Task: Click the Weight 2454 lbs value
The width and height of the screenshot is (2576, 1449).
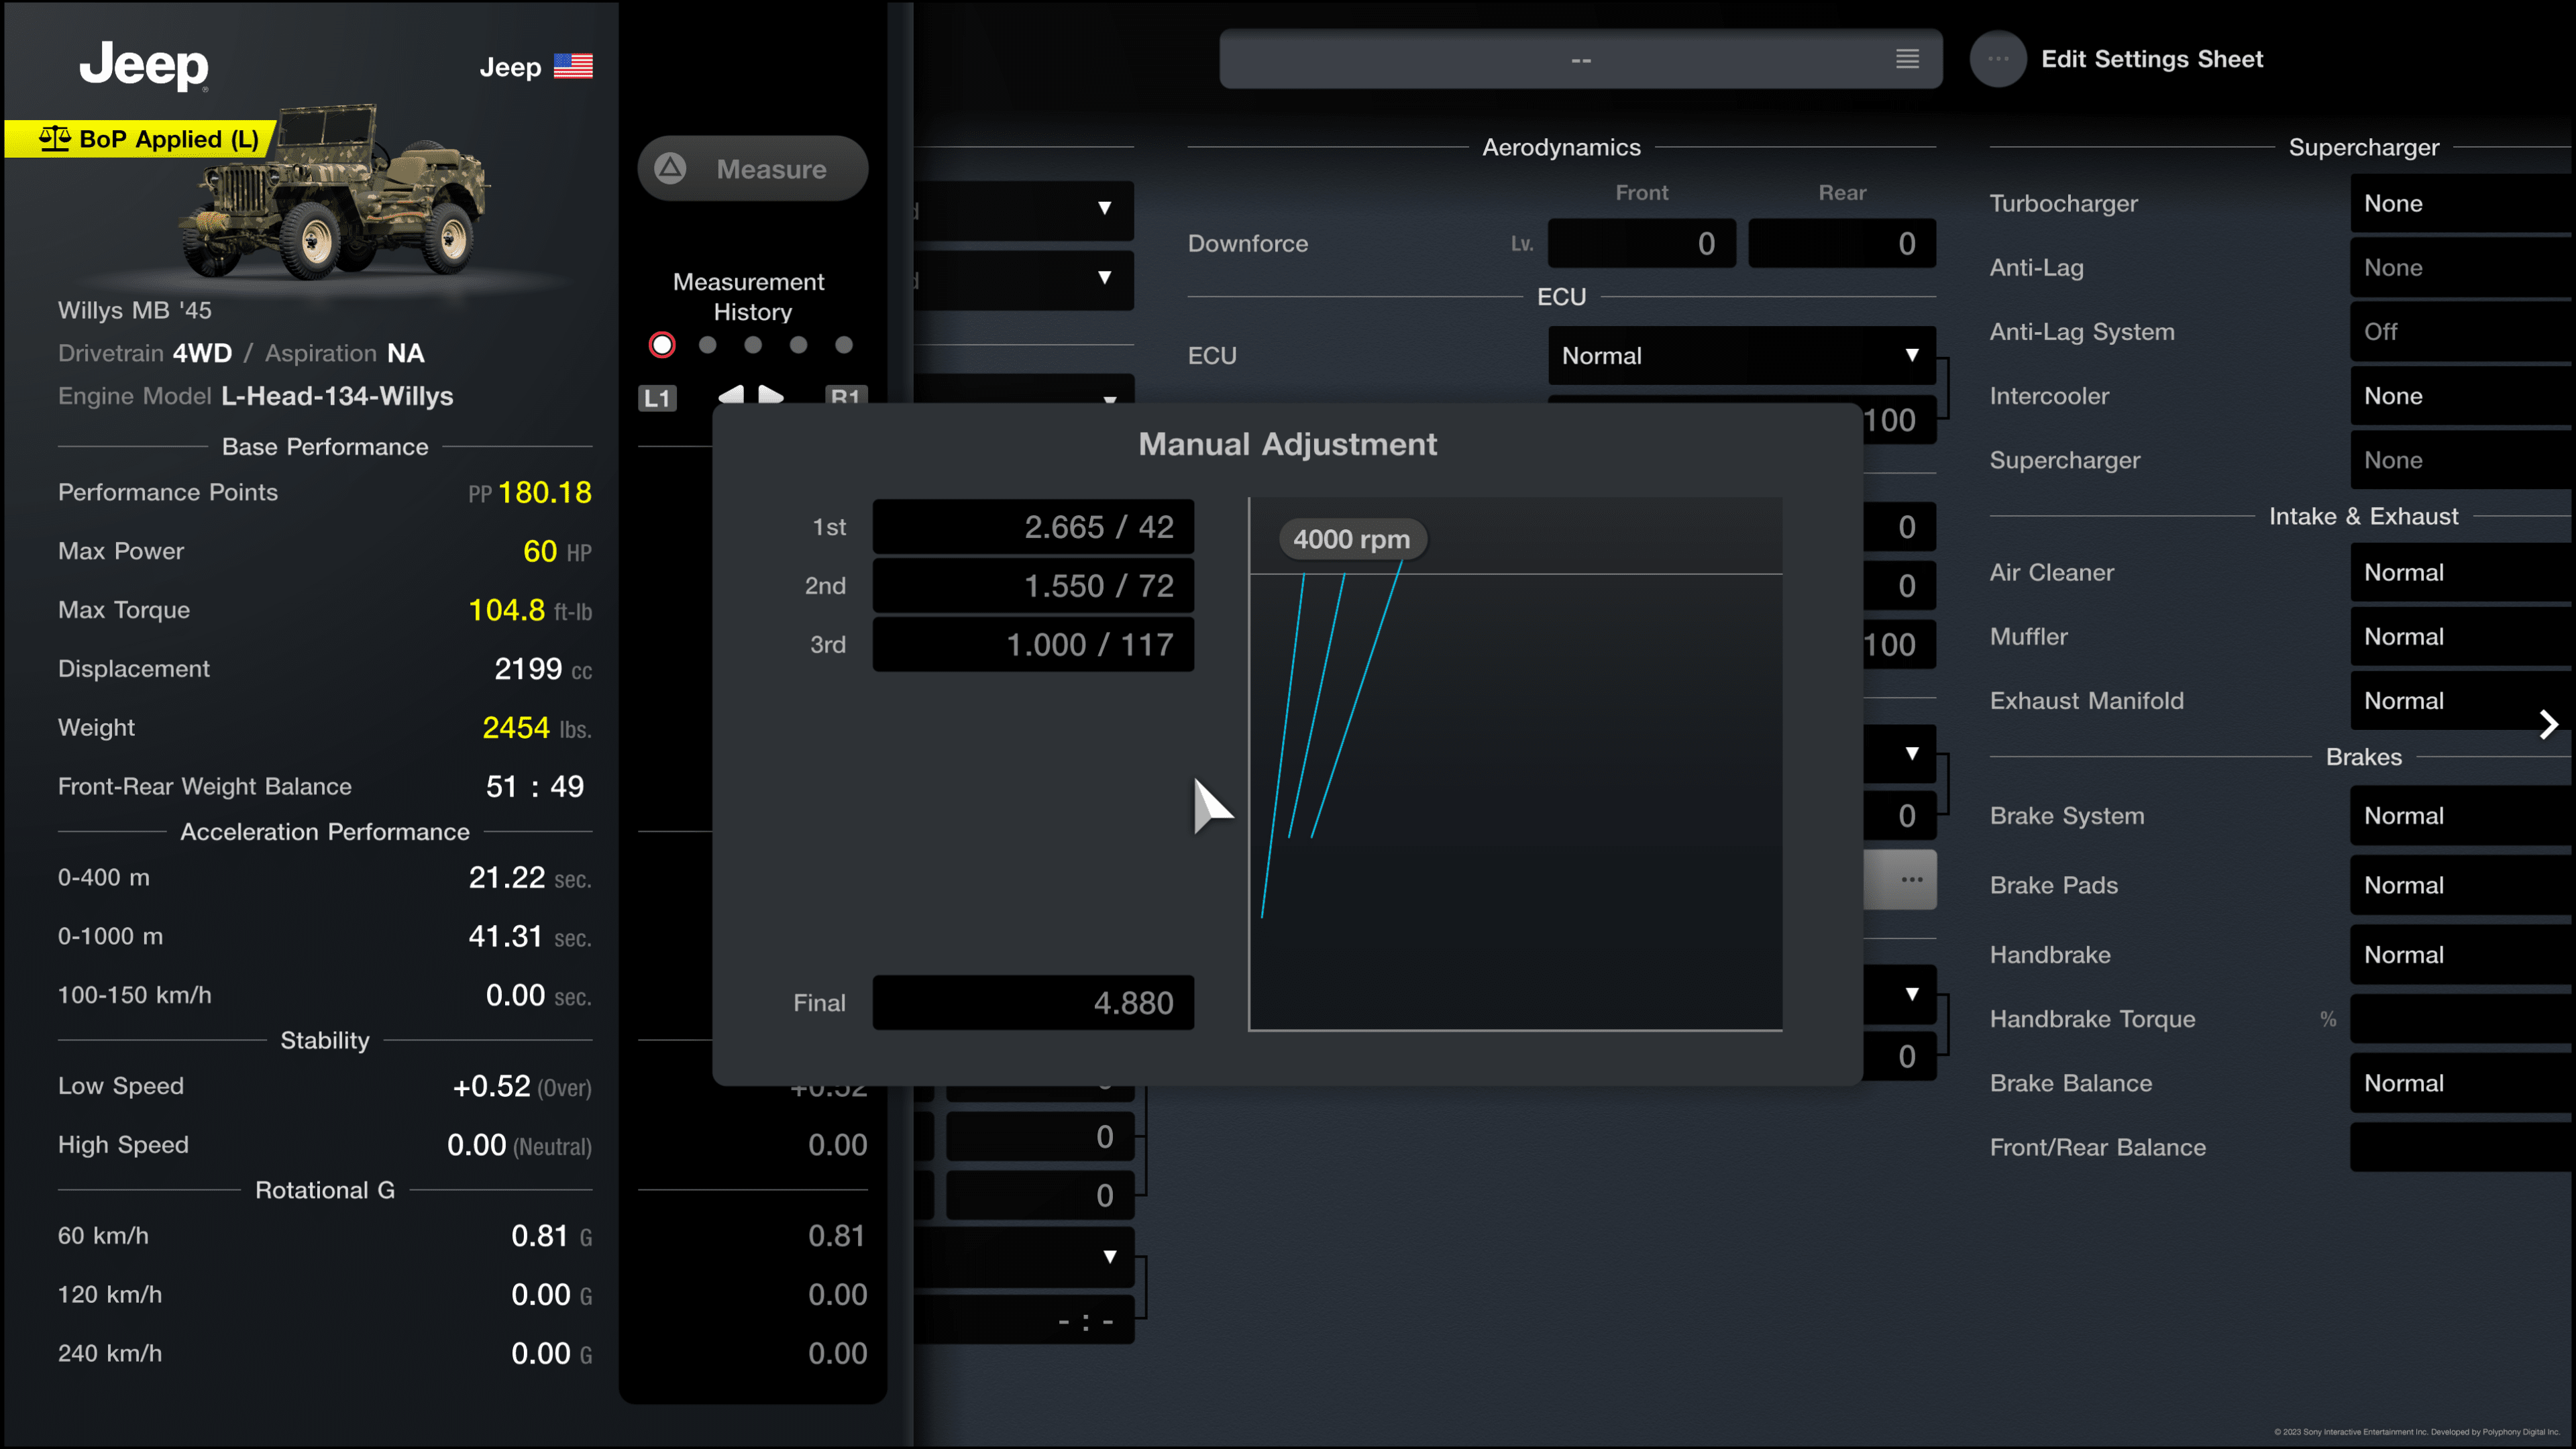Action: pos(537,728)
